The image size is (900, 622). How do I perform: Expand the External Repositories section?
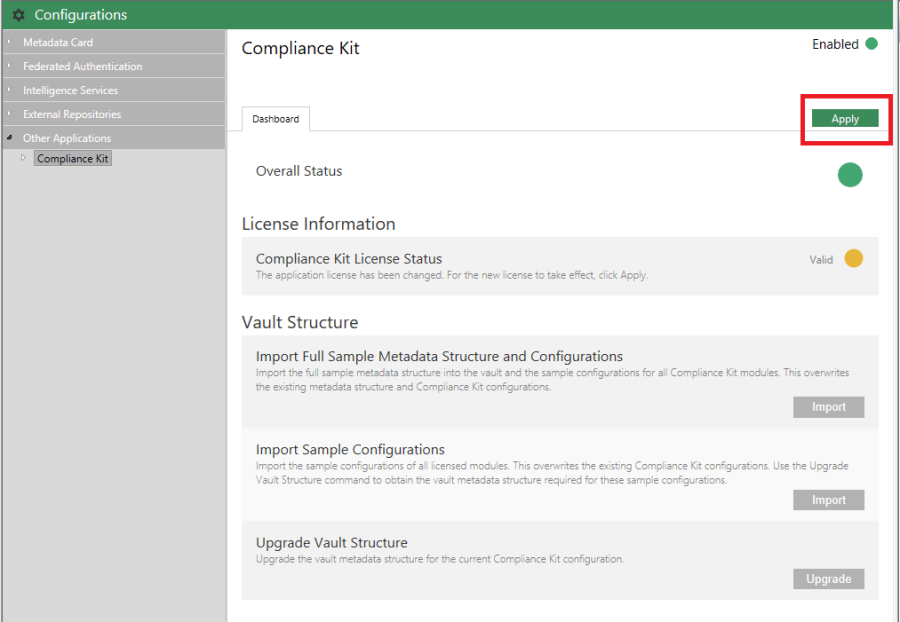point(9,114)
